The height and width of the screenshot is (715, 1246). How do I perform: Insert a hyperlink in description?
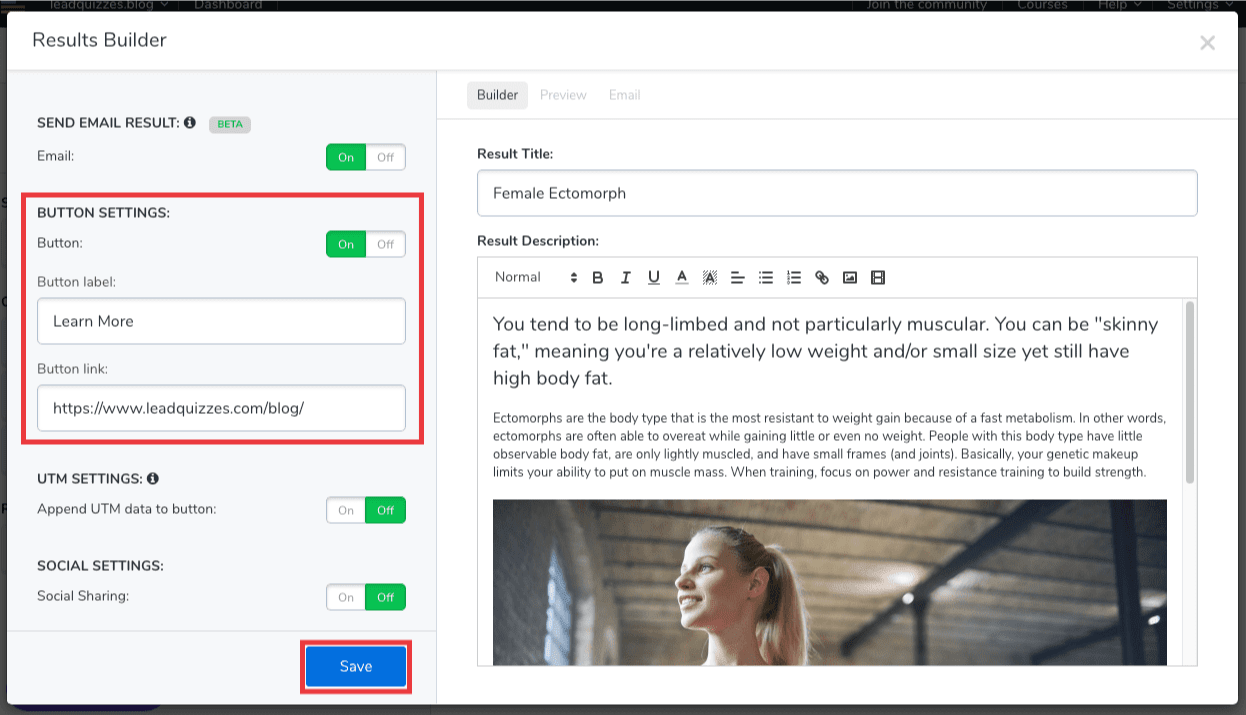pos(822,278)
